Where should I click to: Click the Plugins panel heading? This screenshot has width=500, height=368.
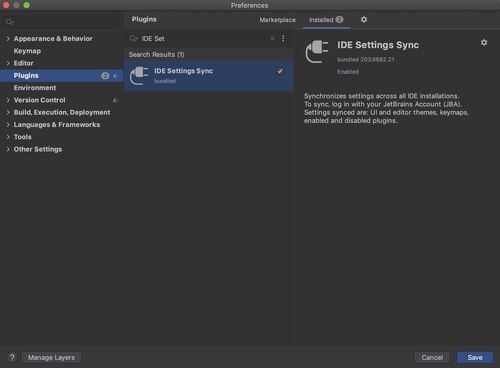144,19
